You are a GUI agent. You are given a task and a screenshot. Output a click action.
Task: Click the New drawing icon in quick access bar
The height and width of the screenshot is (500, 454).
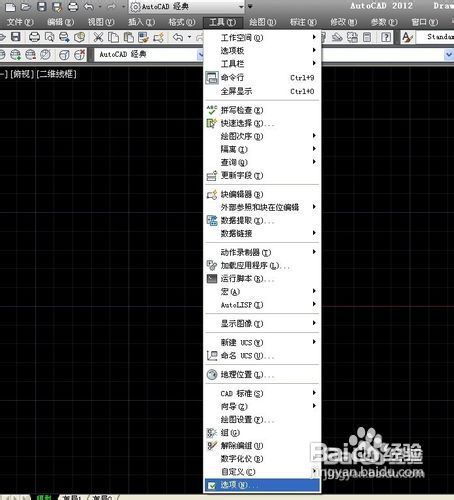coord(10,7)
